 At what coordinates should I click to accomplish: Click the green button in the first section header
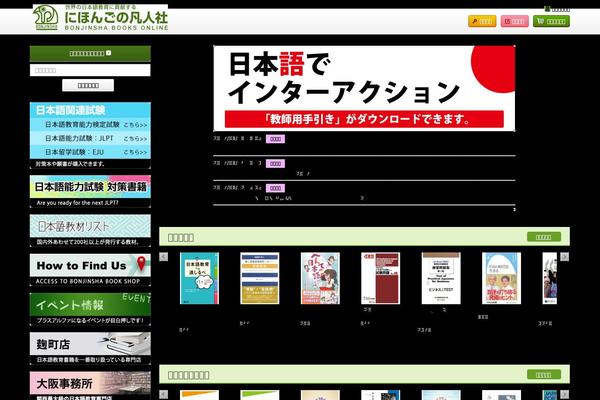(x=544, y=237)
